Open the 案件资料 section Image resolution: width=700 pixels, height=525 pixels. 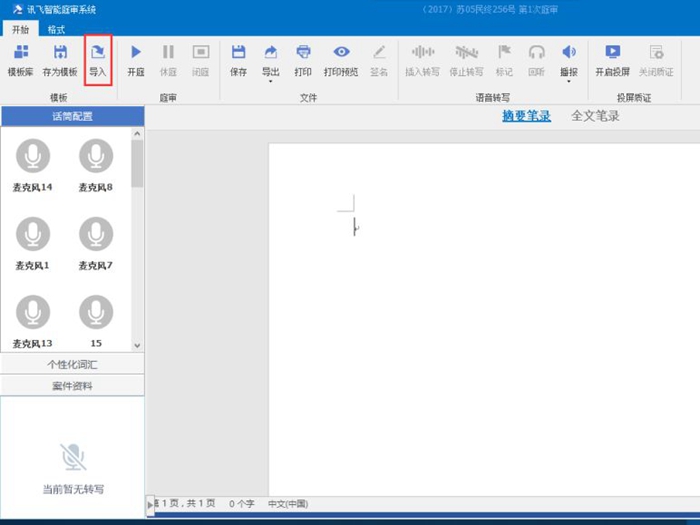coord(72,385)
